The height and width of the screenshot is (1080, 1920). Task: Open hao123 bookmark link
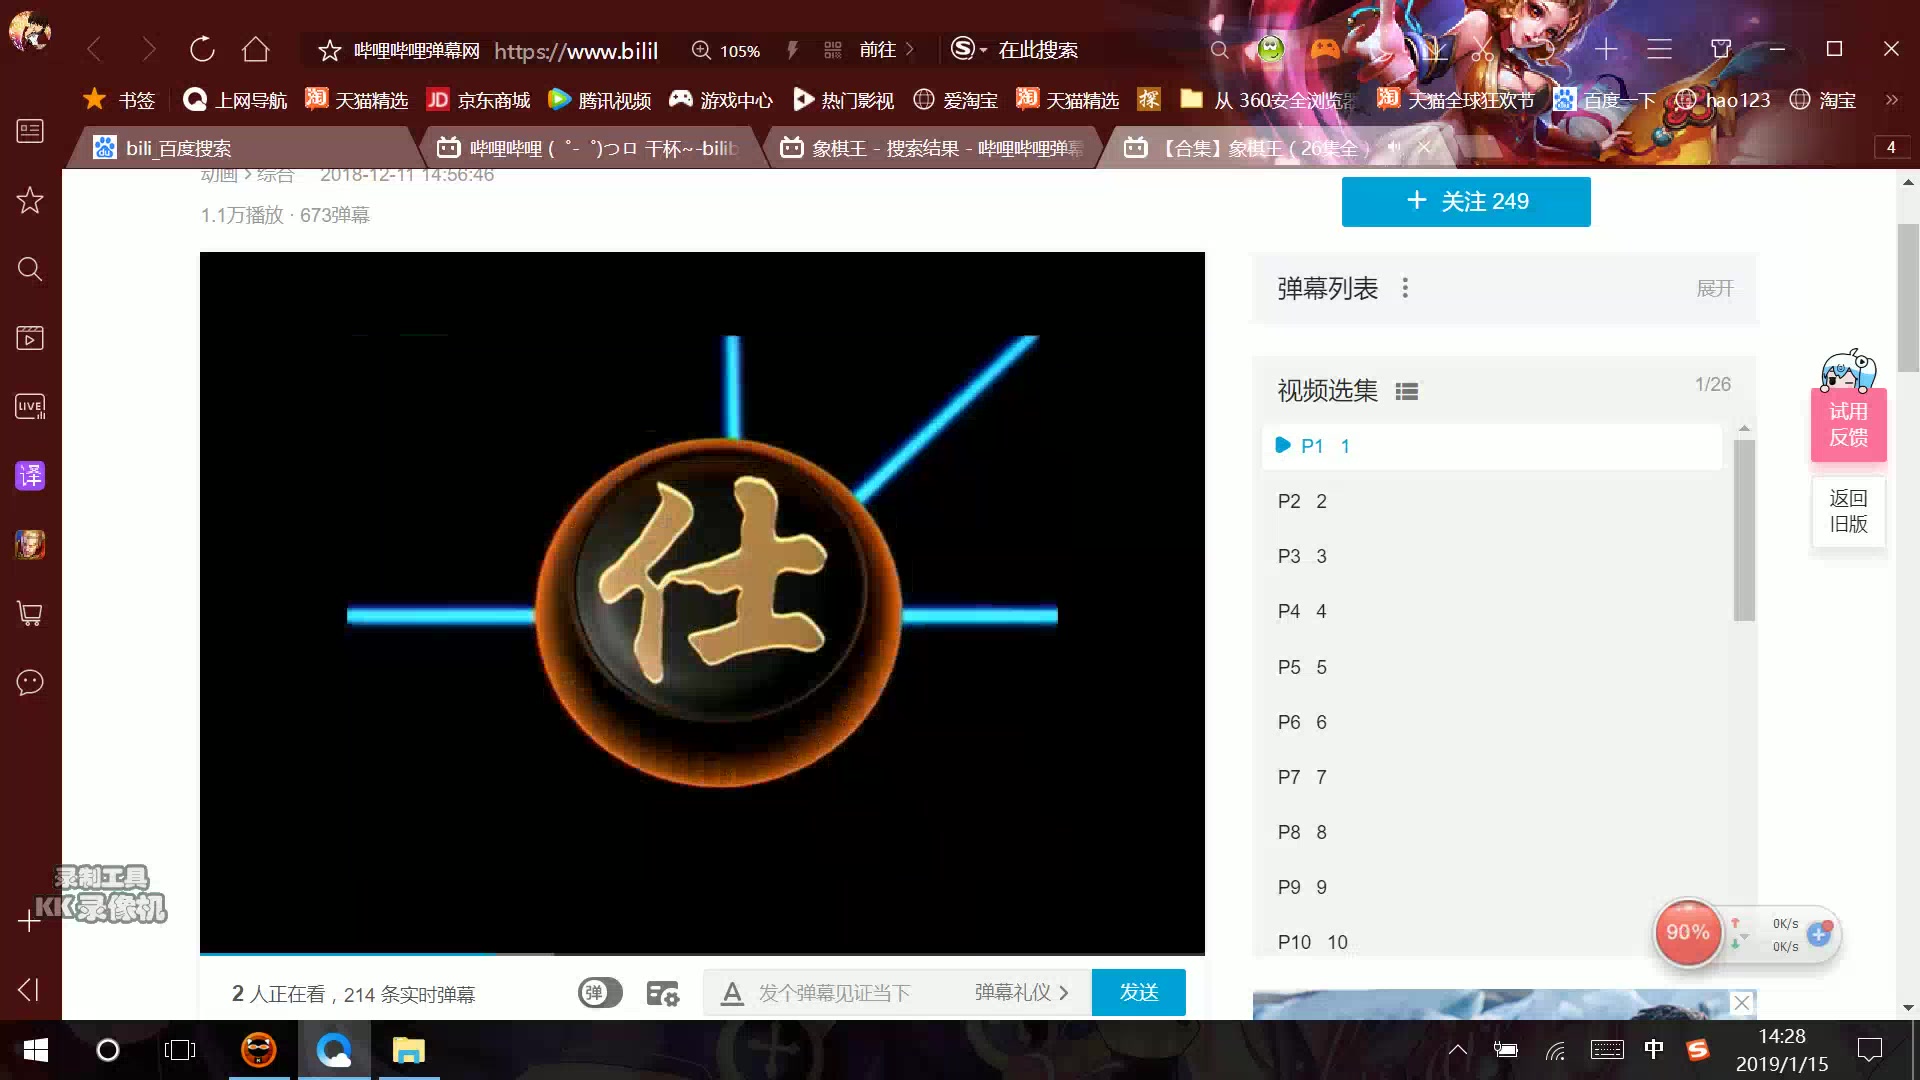click(1723, 100)
